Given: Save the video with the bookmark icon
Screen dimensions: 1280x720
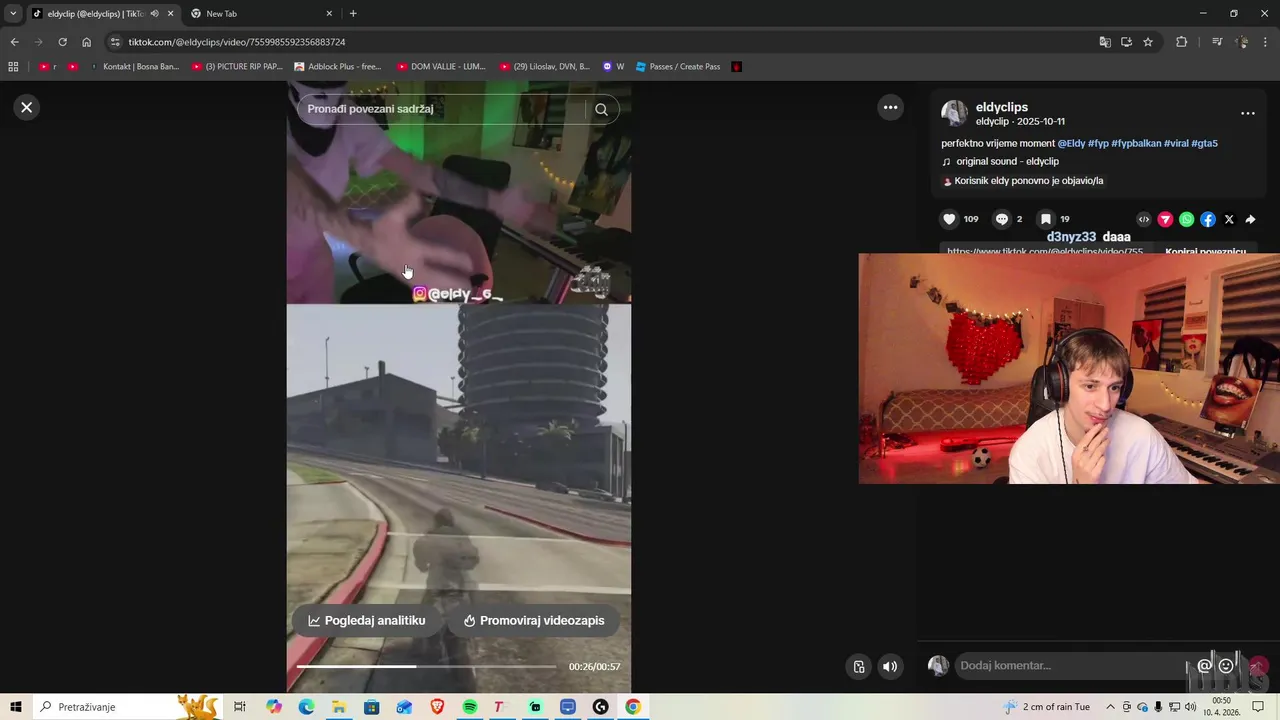Looking at the screenshot, I should [1045, 219].
